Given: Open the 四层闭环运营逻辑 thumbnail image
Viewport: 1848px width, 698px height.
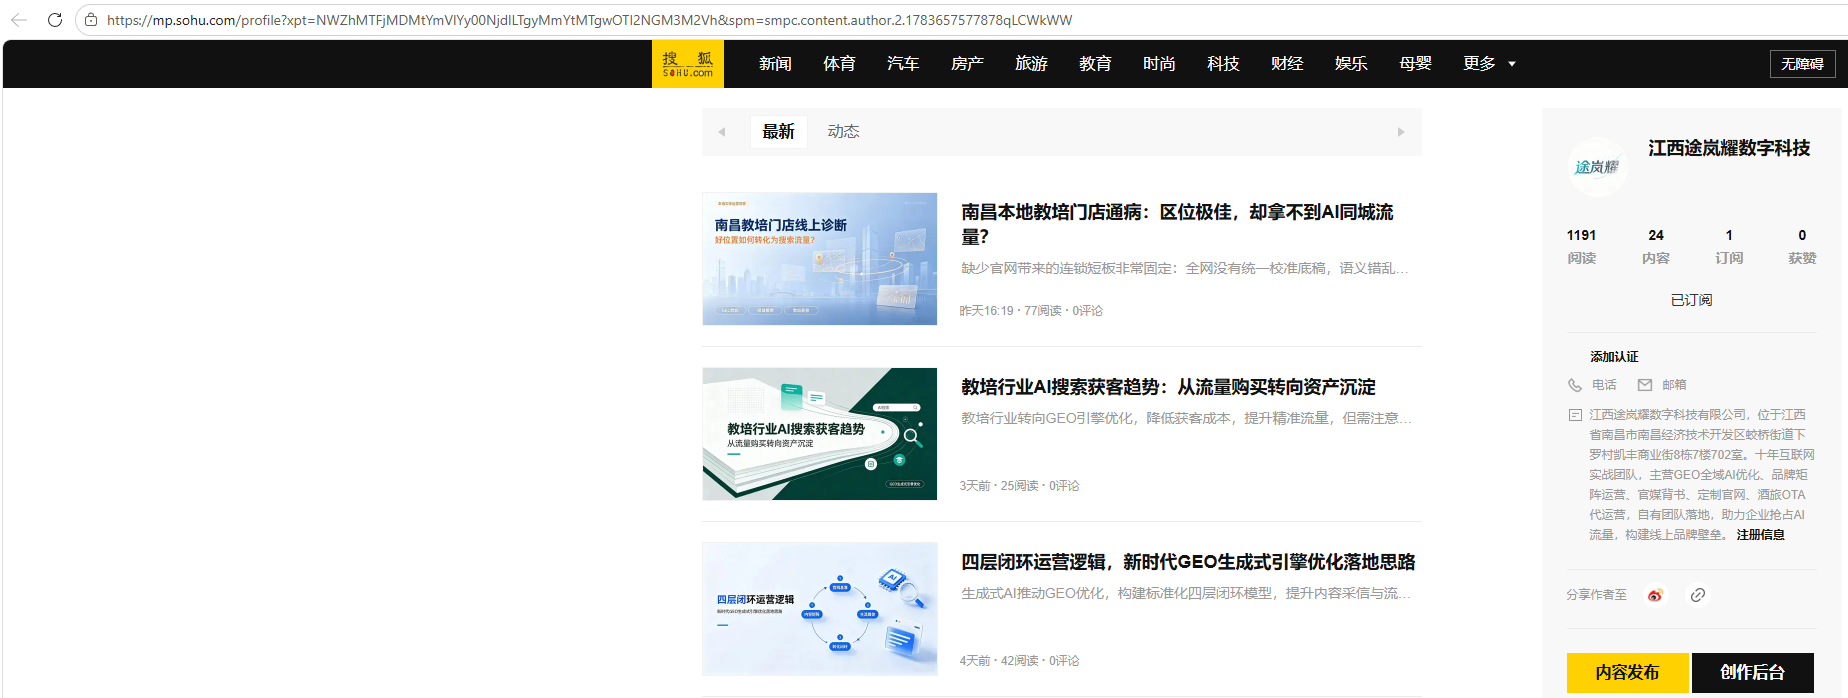Looking at the screenshot, I should 820,609.
